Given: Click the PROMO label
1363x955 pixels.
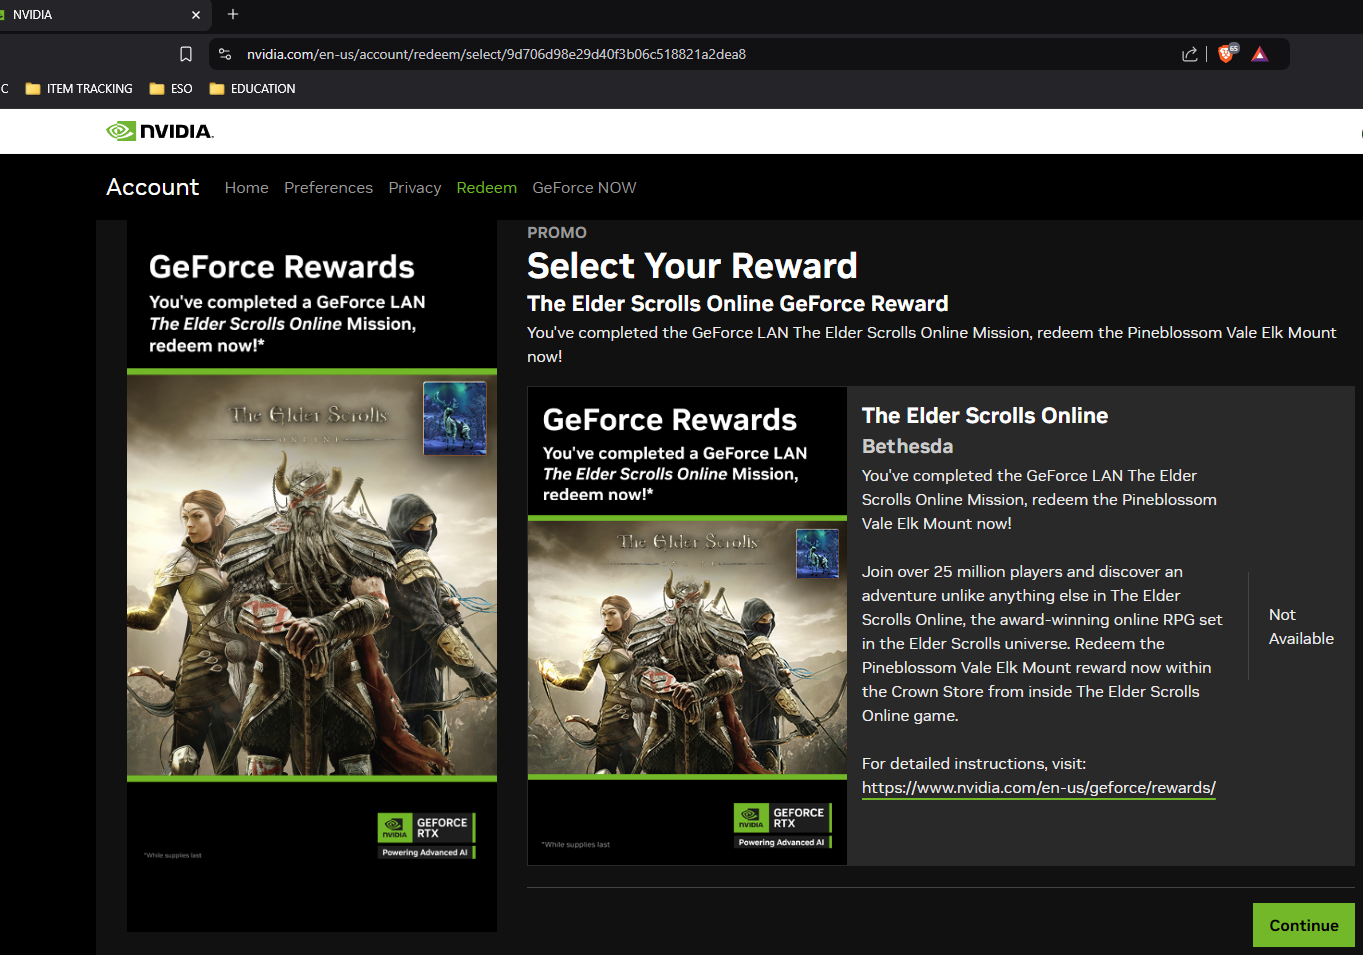Looking at the screenshot, I should pos(557,232).
